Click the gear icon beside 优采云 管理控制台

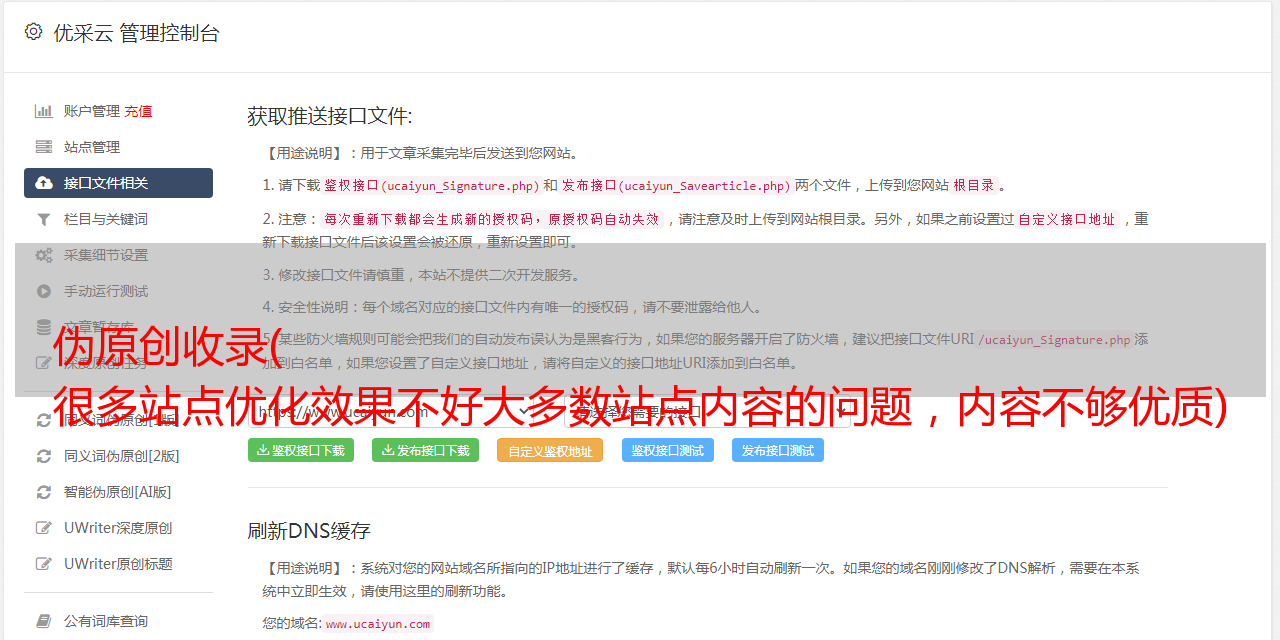coord(33,32)
